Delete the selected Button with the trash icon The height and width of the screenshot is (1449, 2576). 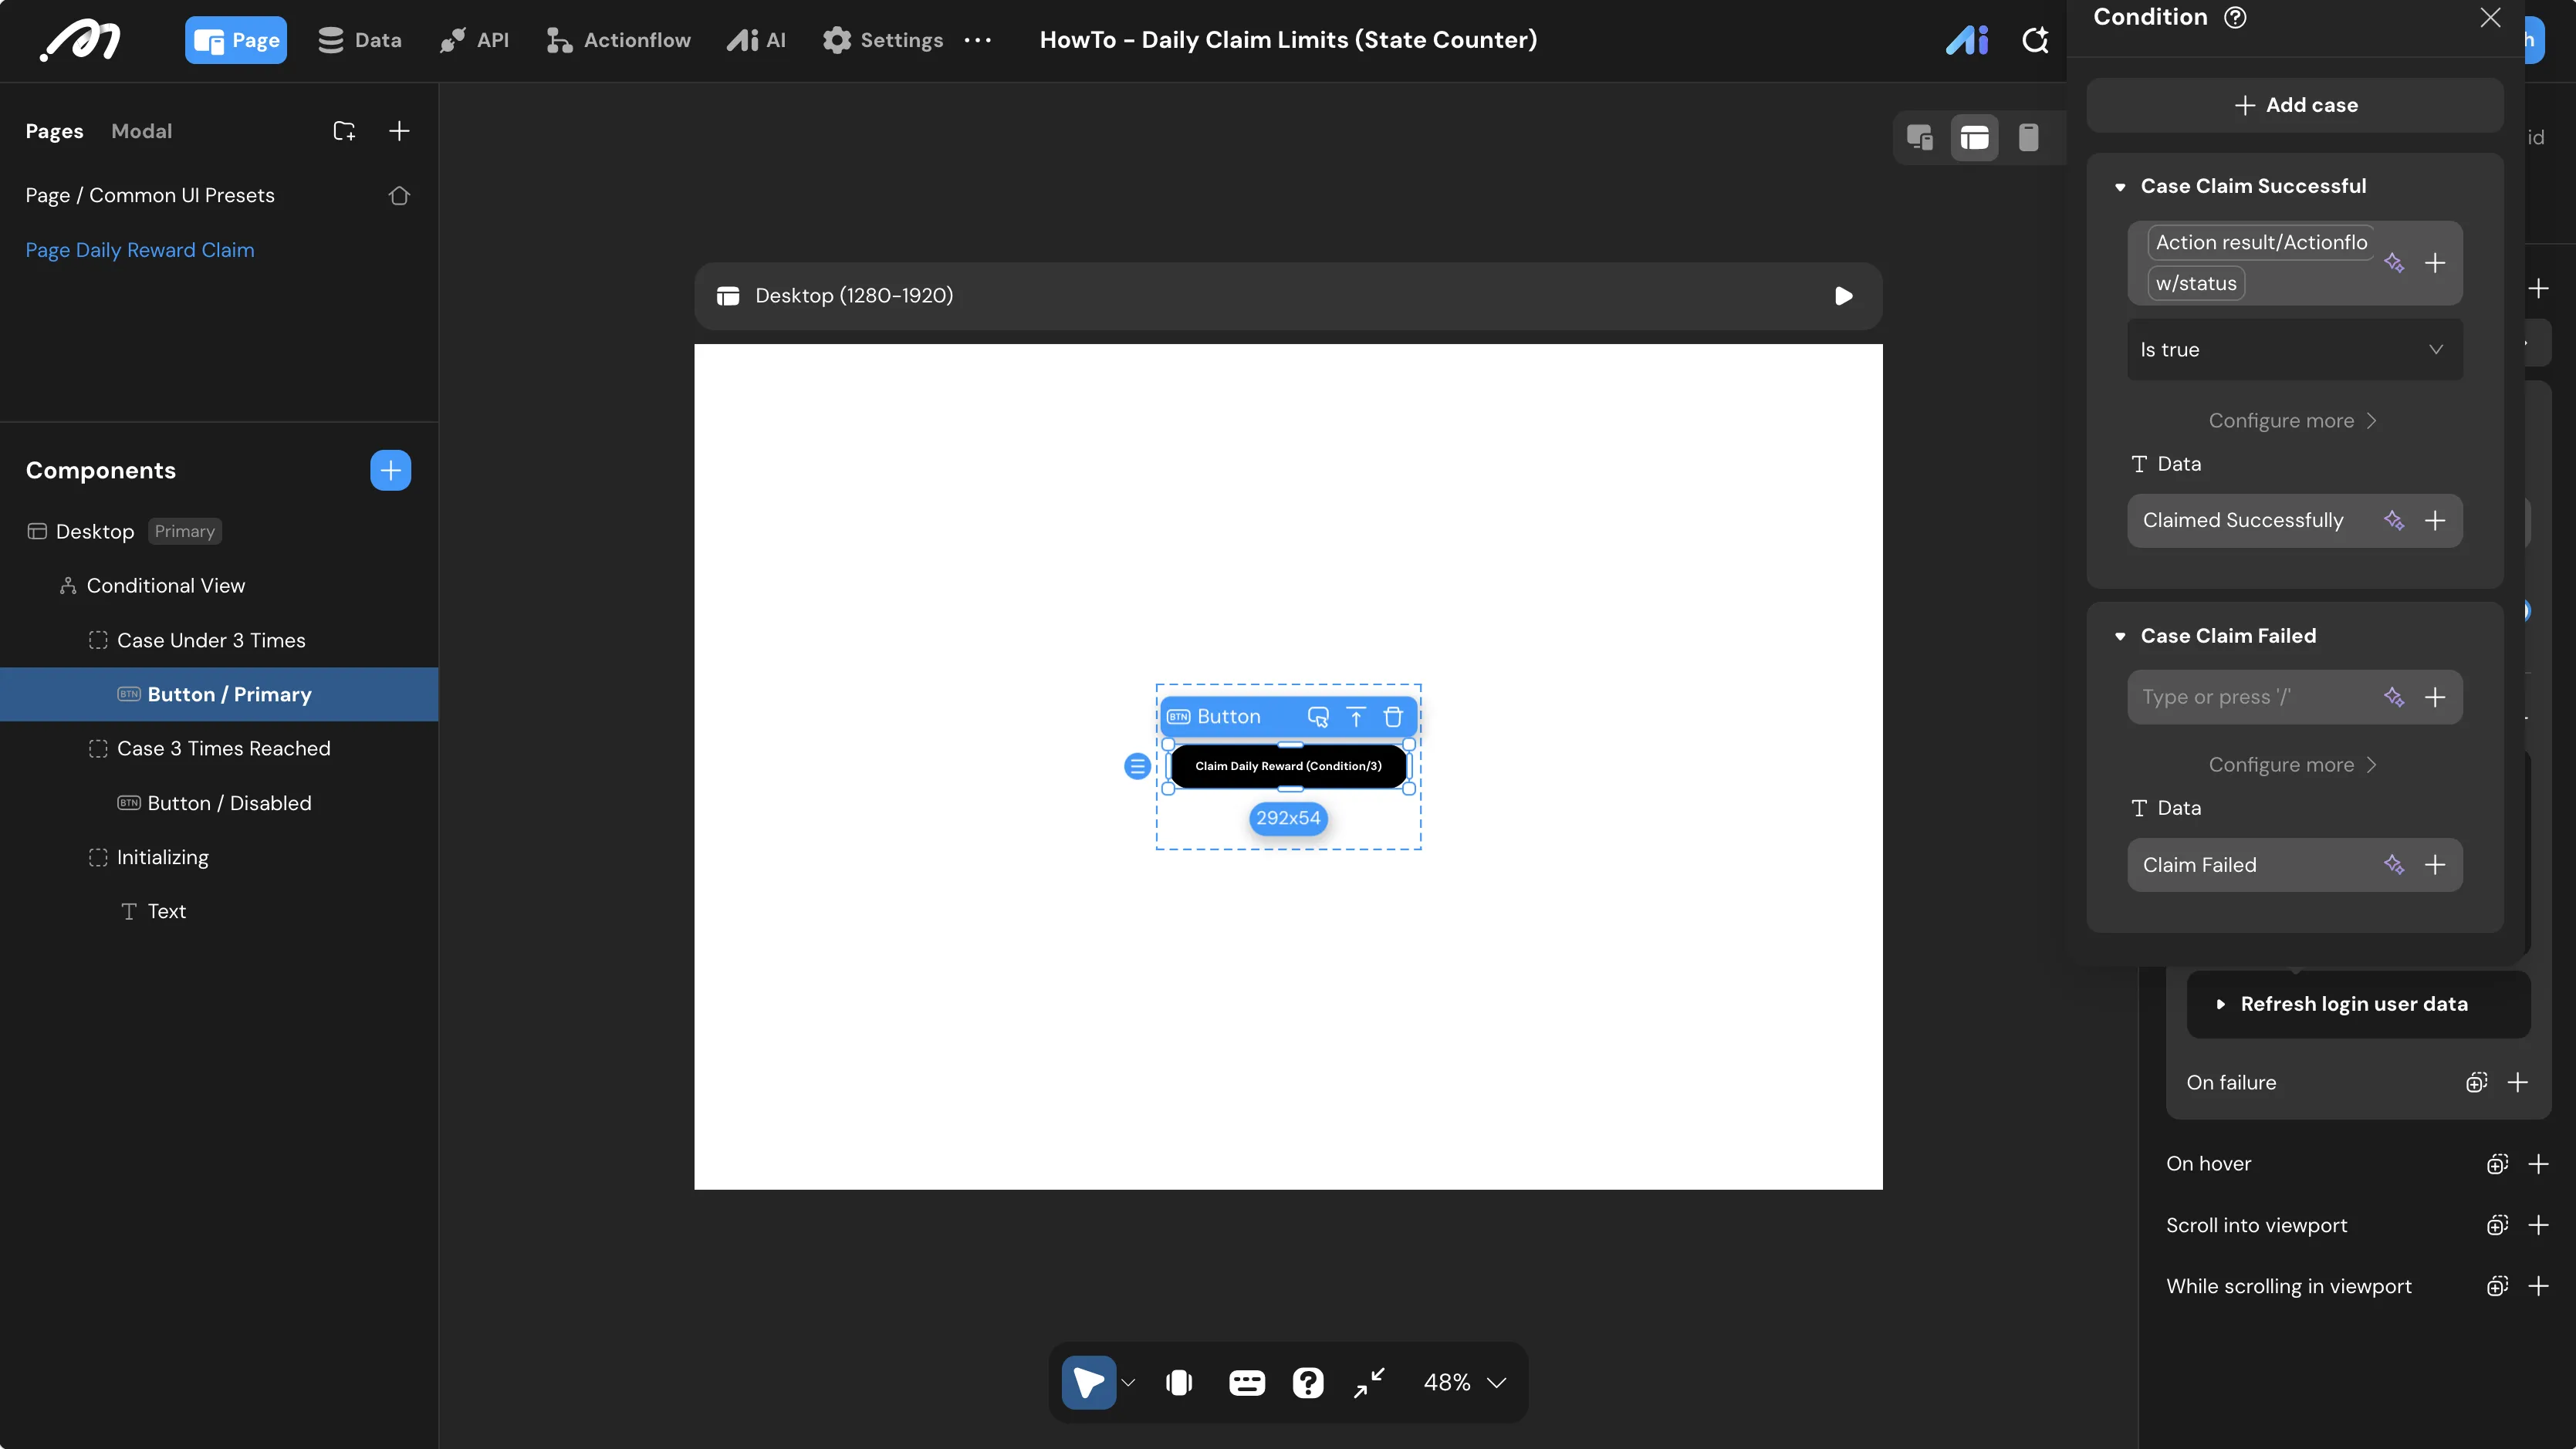click(1393, 717)
